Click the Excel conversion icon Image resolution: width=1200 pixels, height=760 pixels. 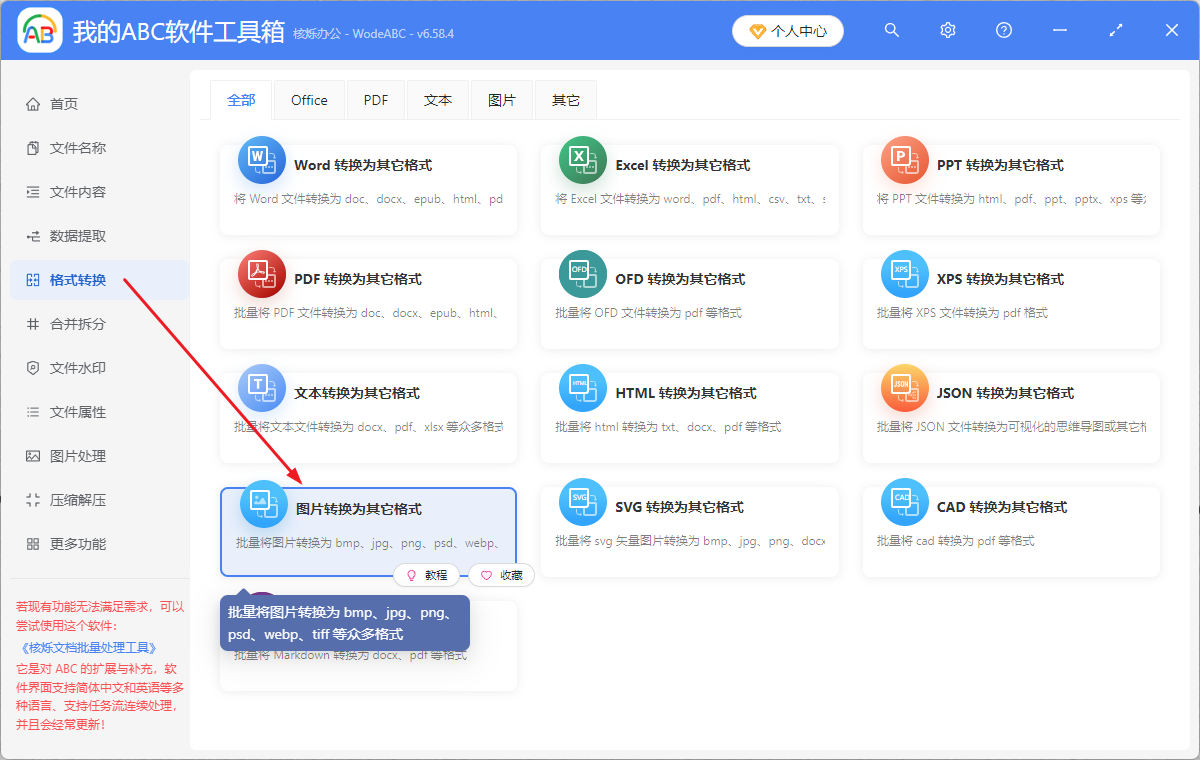tap(582, 160)
